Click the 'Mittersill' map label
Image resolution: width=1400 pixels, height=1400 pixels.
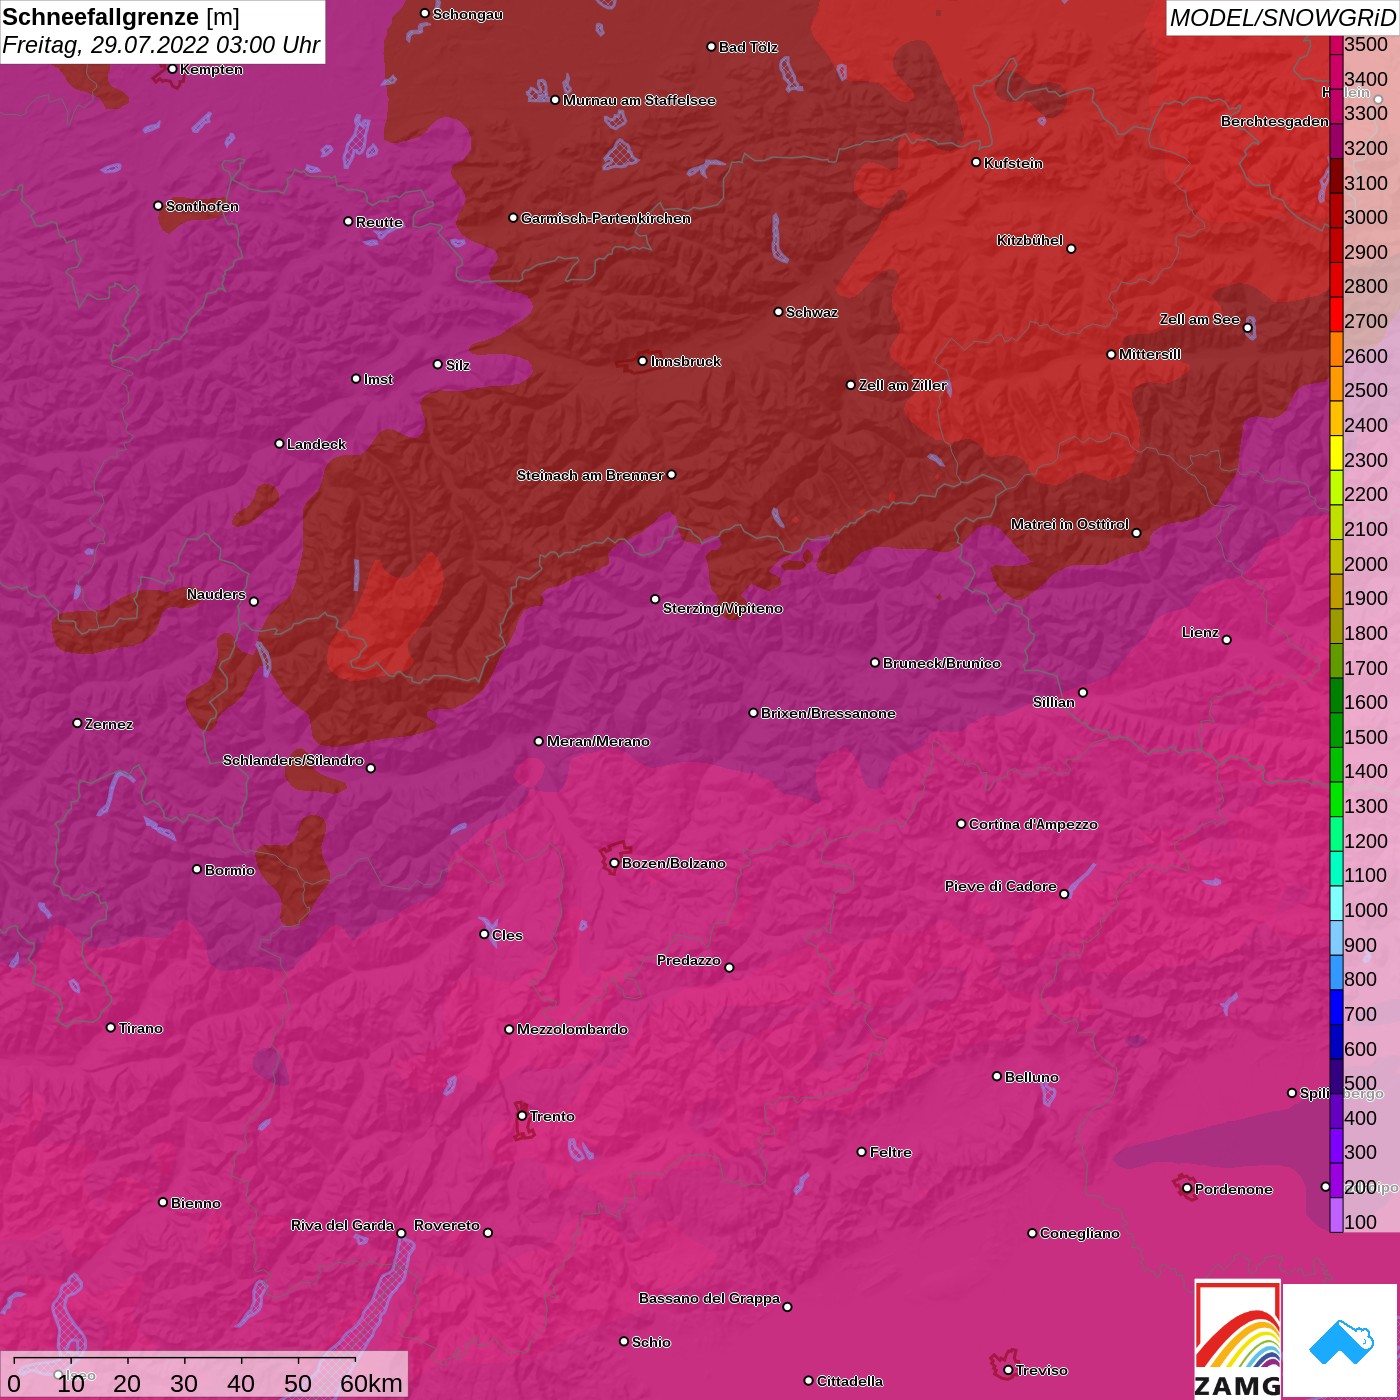pyautogui.click(x=1150, y=354)
